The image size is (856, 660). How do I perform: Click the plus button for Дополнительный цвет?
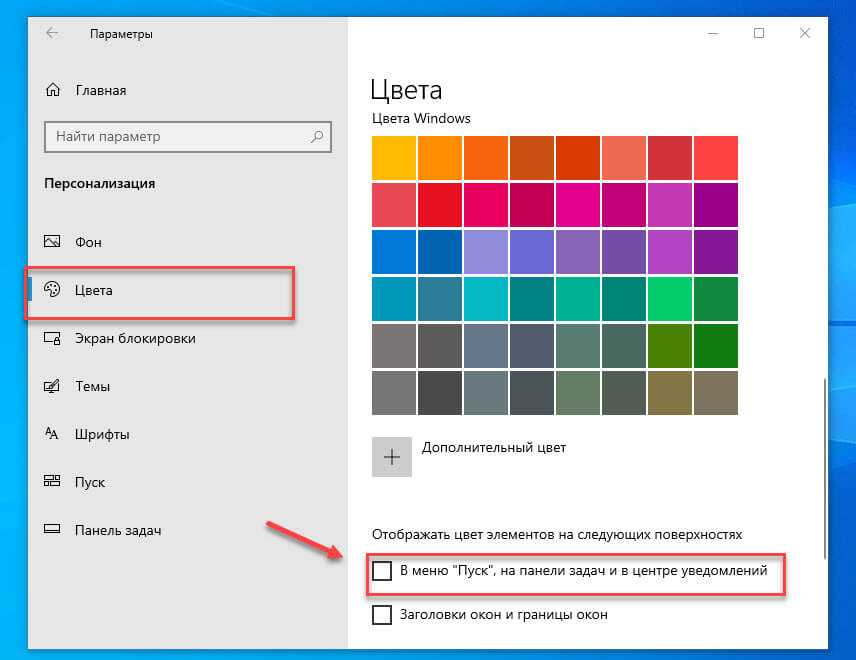[392, 457]
